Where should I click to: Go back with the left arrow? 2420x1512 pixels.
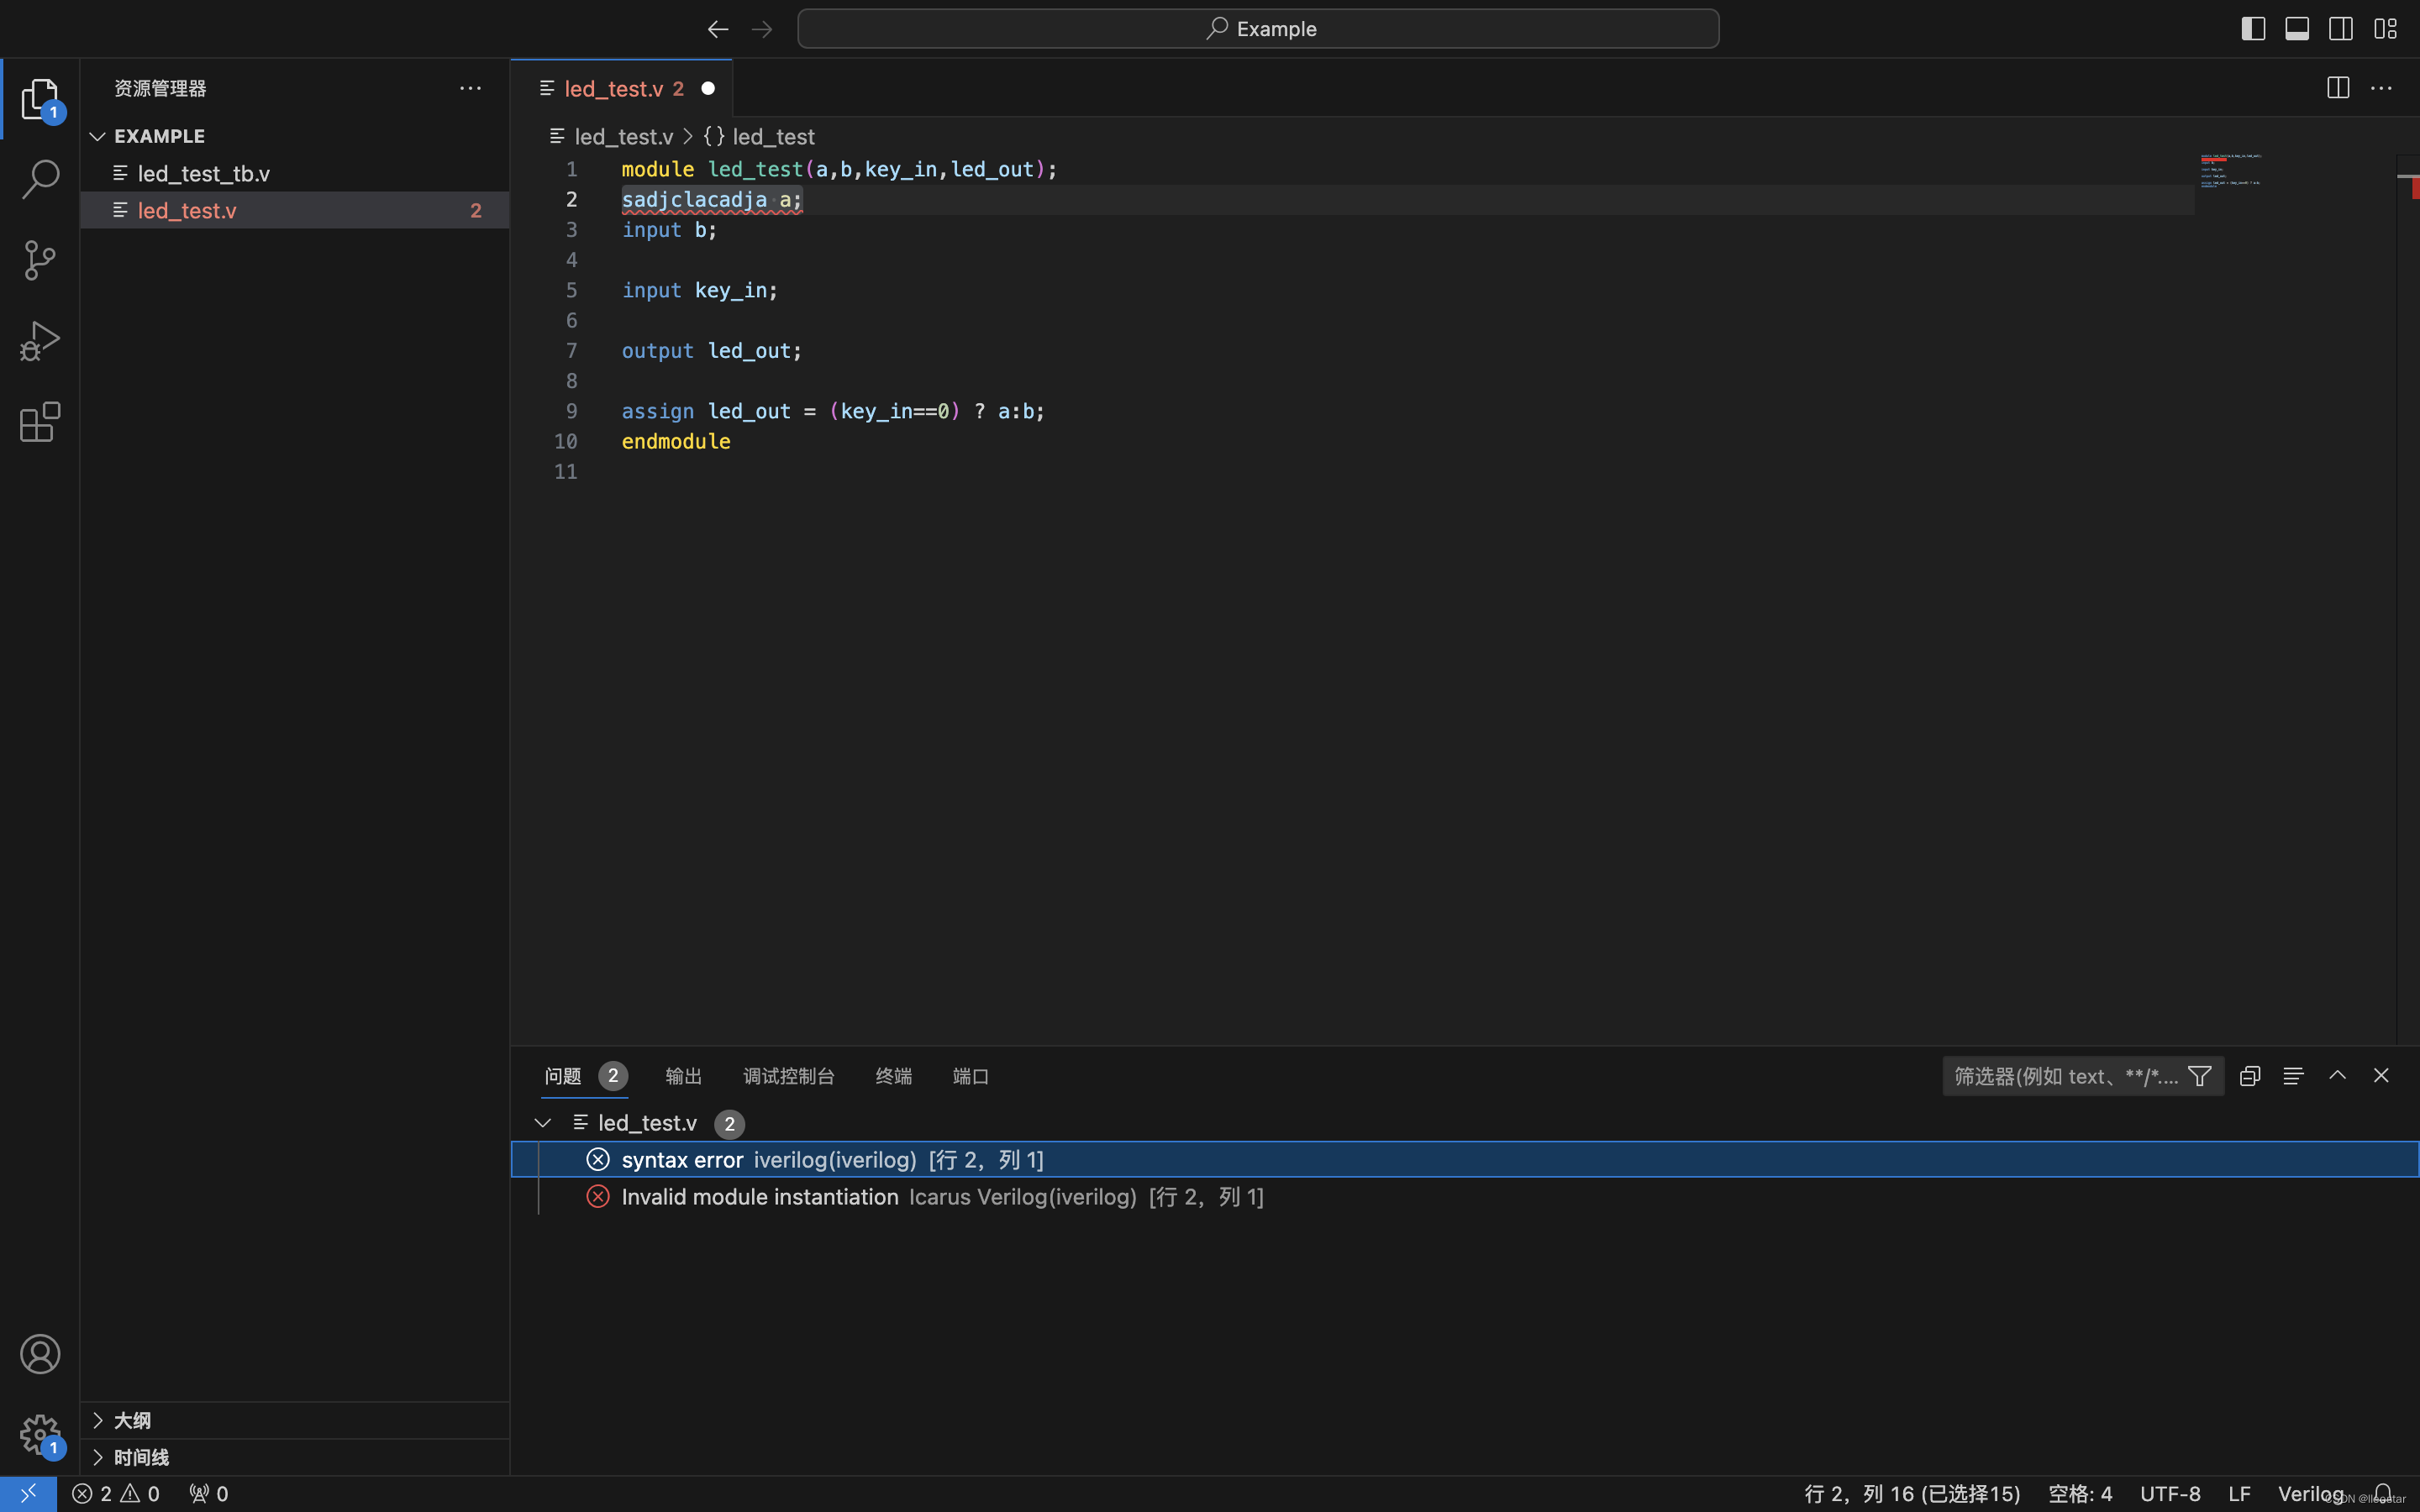[x=717, y=29]
